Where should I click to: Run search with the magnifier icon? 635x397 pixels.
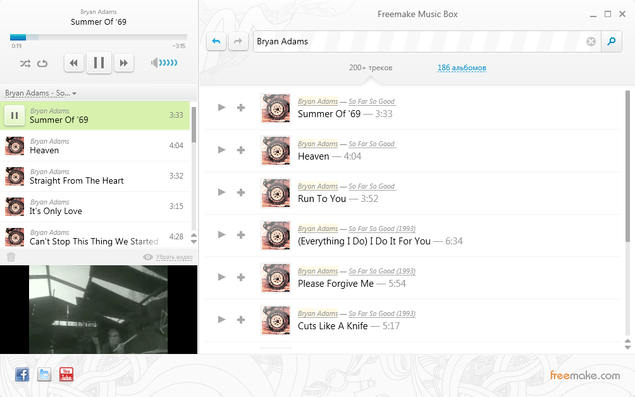pos(612,41)
